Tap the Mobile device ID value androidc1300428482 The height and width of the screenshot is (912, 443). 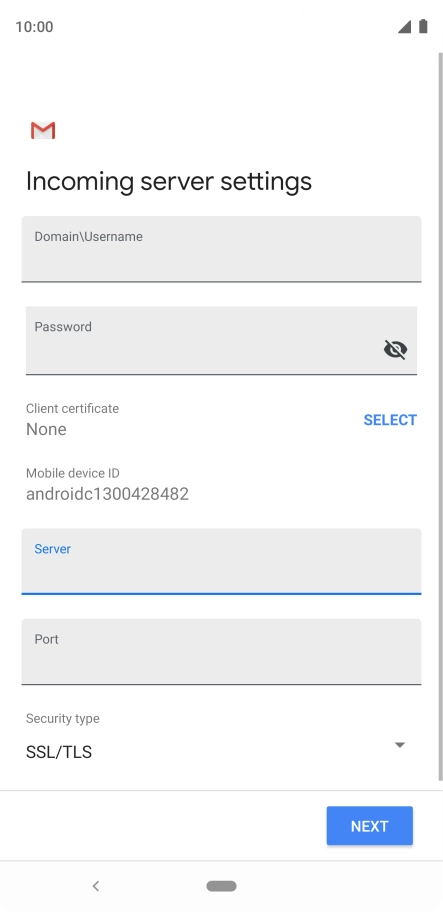108,494
